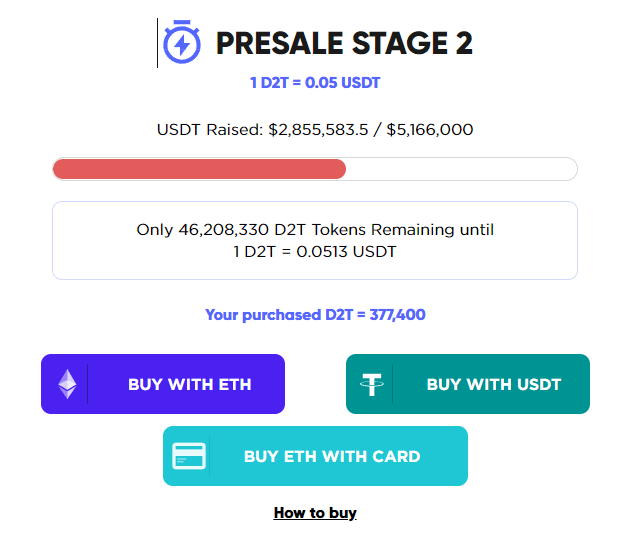The image size is (623, 536).
Task: Click the 1 D2T = 0.0513 USDT next price line
Action: pyautogui.click(x=315, y=252)
